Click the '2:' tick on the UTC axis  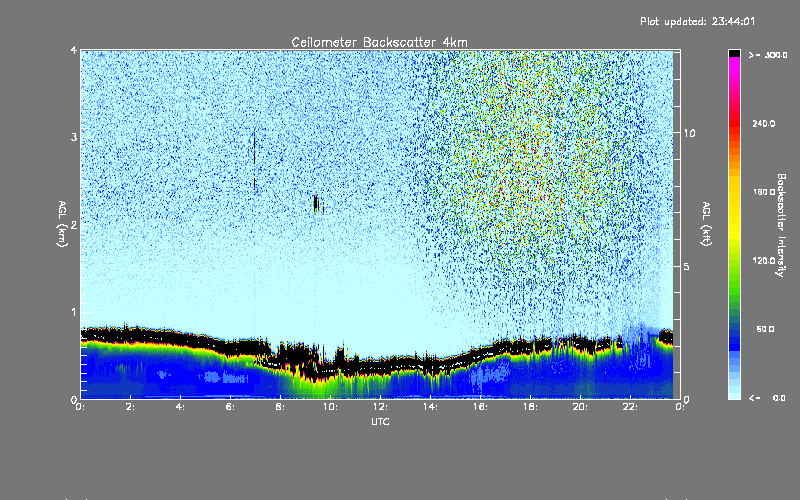(131, 407)
